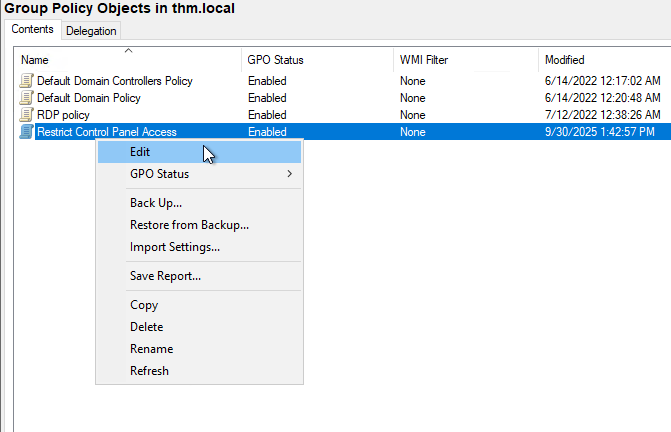Choose Copy in the context menu
Viewport: 671px width, 432px height.
(x=144, y=305)
